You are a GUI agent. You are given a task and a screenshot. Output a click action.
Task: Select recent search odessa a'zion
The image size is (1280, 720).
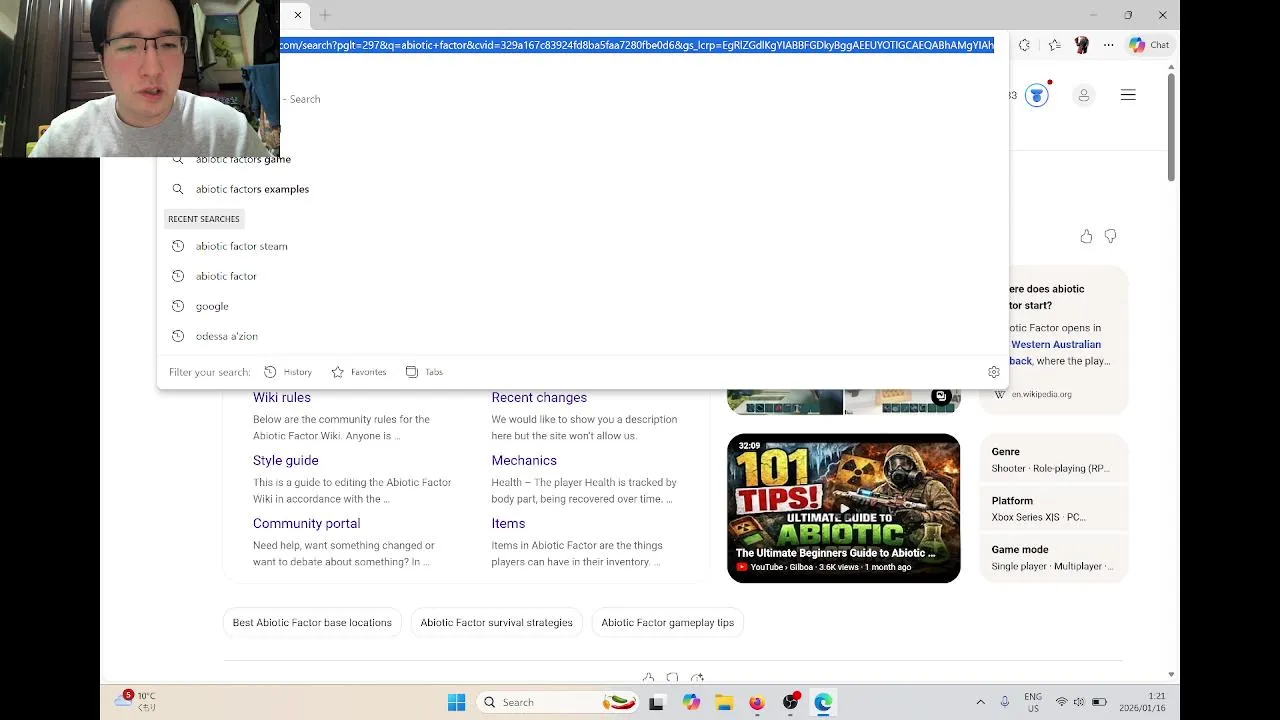click(x=582, y=336)
